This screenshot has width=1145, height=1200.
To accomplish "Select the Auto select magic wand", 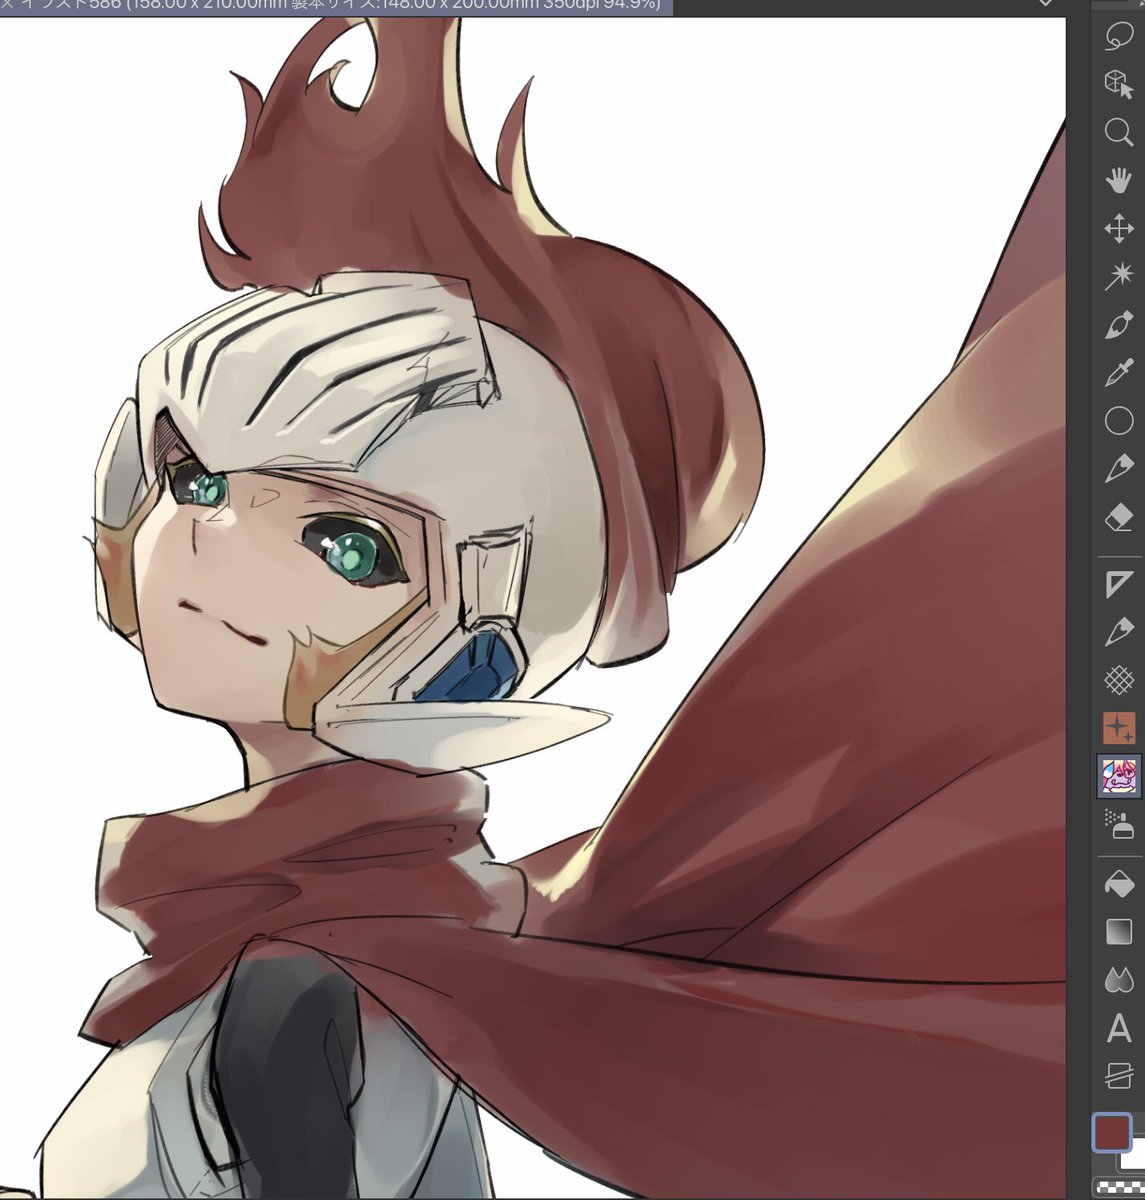I will (1118, 277).
